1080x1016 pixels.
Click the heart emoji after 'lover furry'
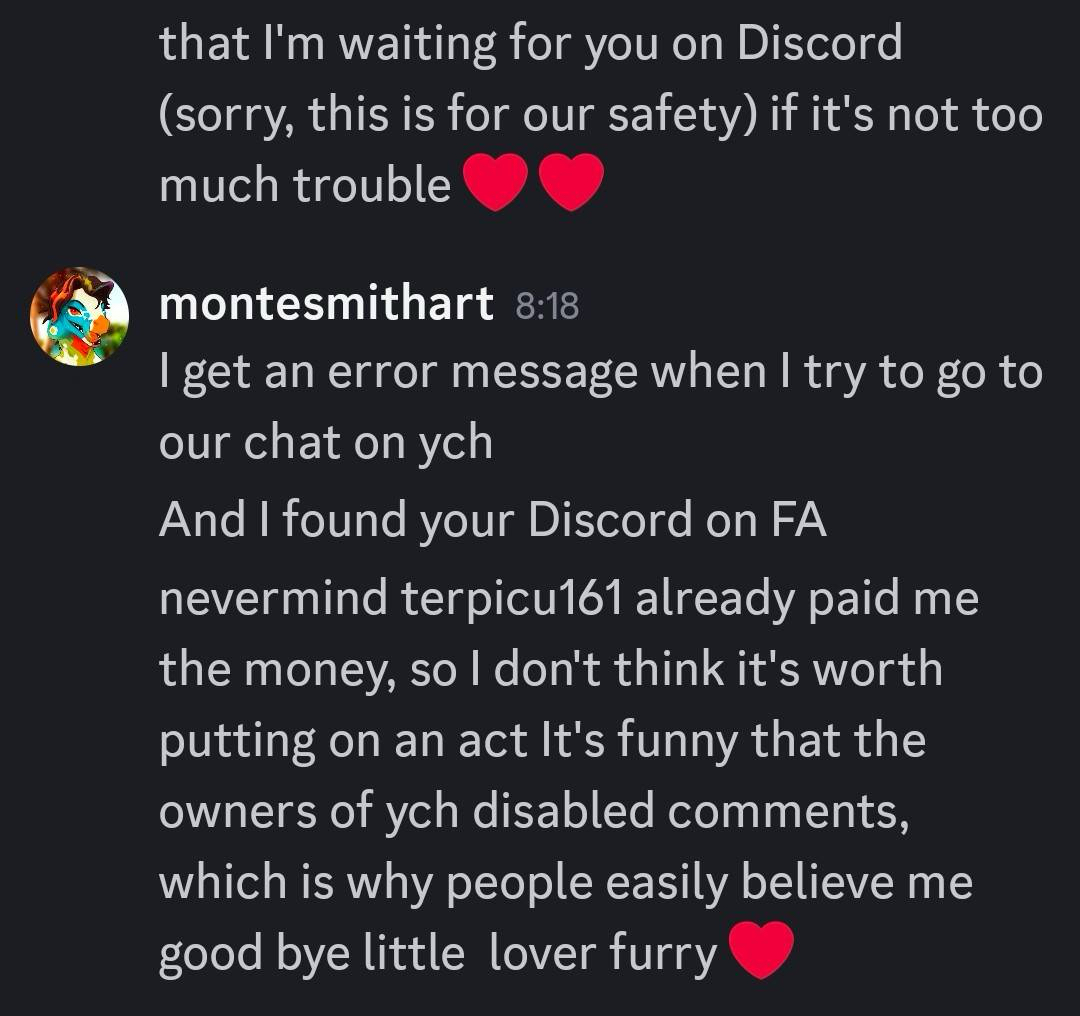click(760, 950)
